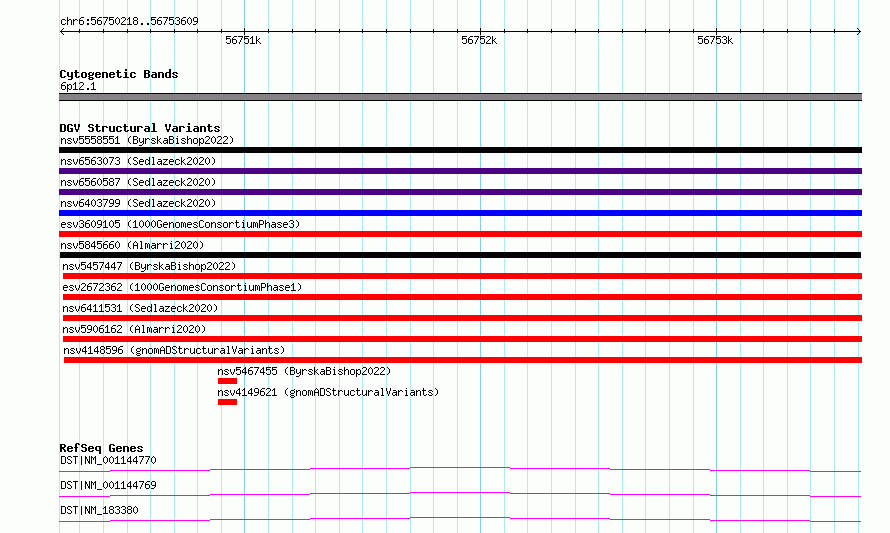Click the 56751k ruler tick label
890x533 pixels.
[243, 40]
